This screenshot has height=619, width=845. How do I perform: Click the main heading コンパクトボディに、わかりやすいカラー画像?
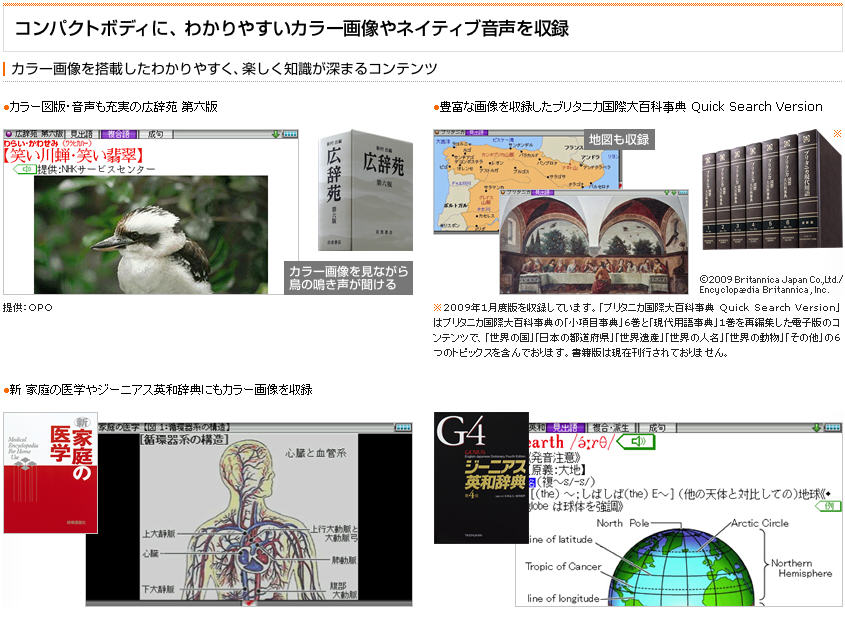click(292, 29)
